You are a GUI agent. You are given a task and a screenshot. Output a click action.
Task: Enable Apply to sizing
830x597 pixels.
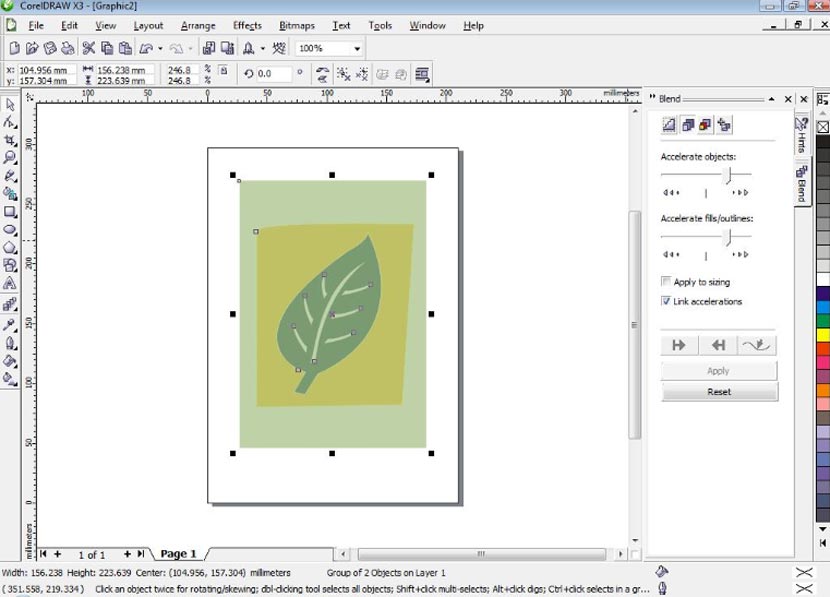(666, 281)
